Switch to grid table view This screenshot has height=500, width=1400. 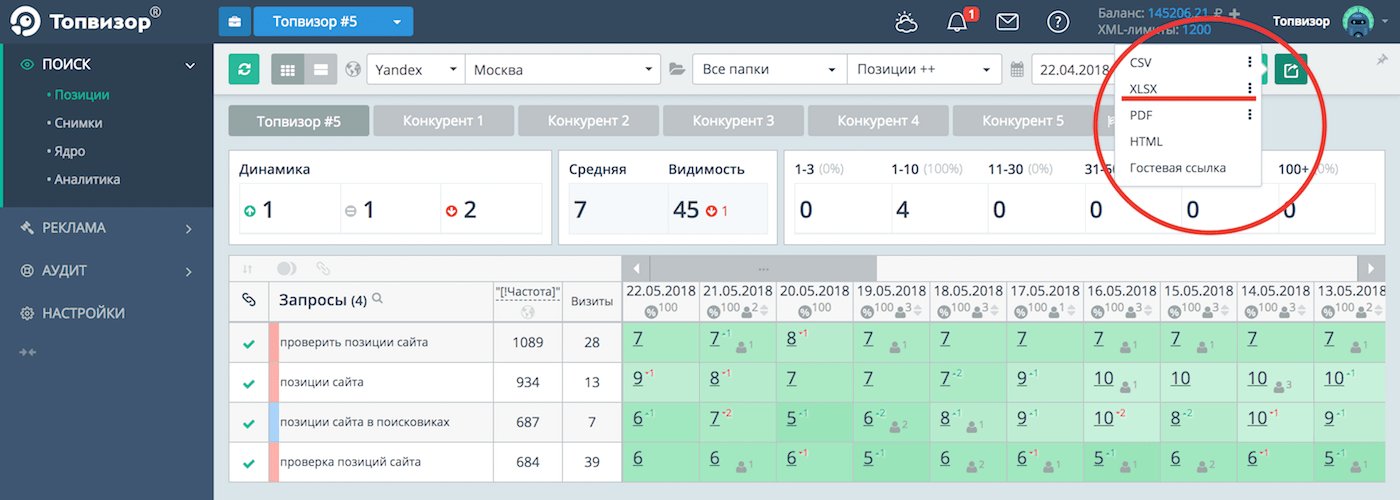288,70
